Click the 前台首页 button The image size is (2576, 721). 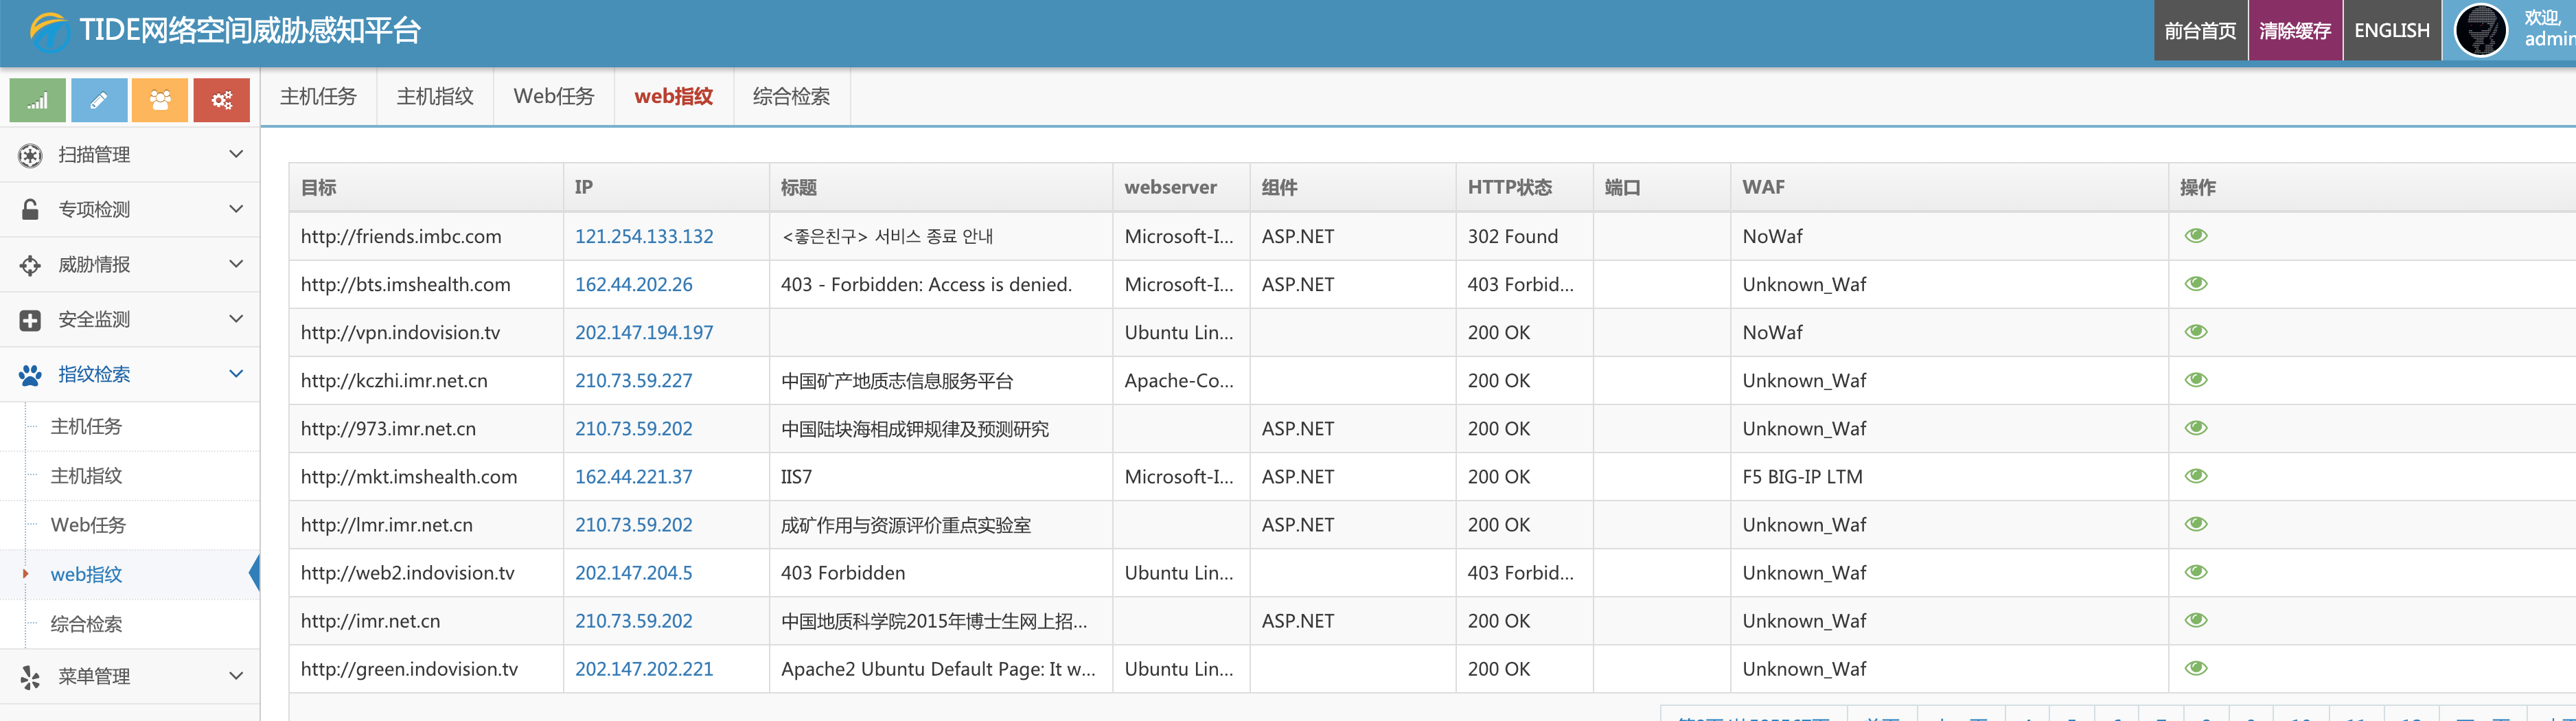(x=2200, y=31)
